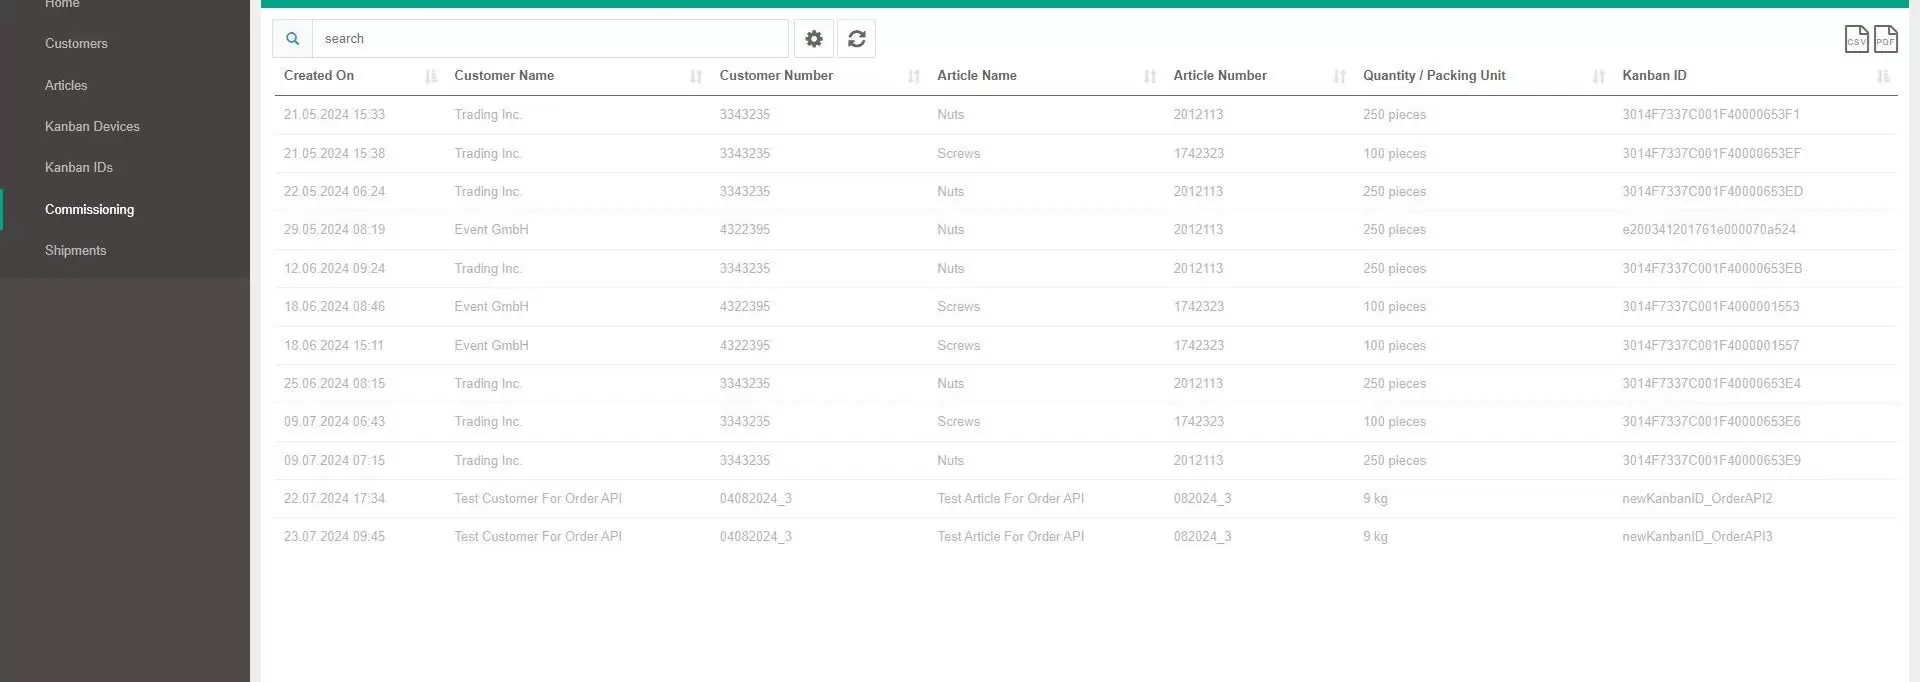Select row dated 09.07.2024 07:15
Screen dimensions: 1920x682
[x=1085, y=460]
